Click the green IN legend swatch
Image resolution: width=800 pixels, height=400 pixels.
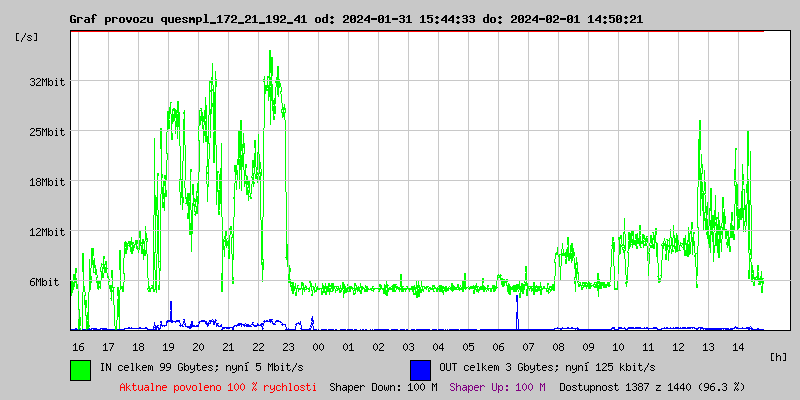81,370
